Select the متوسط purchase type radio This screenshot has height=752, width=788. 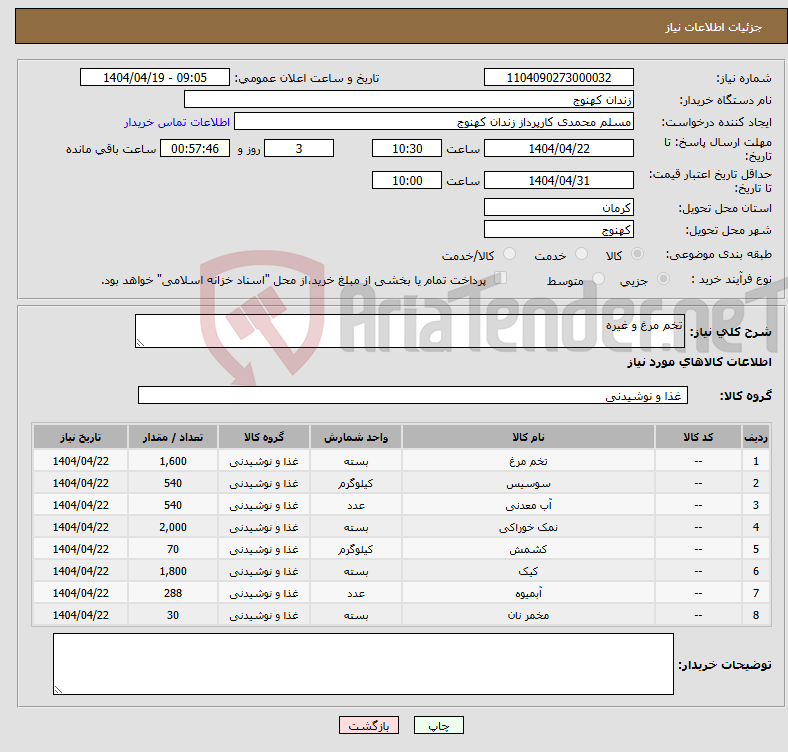click(598, 278)
